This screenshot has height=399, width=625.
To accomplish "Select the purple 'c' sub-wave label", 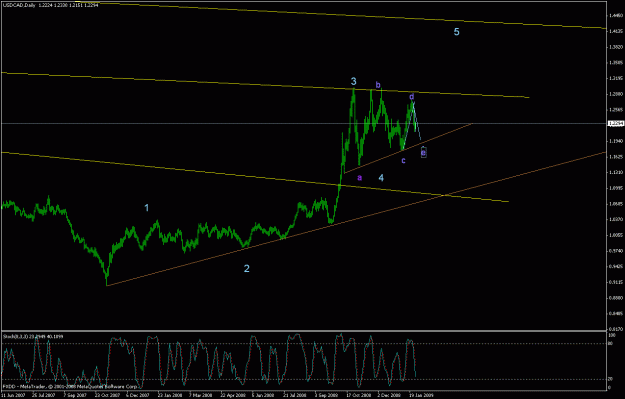I will pyautogui.click(x=403, y=161).
